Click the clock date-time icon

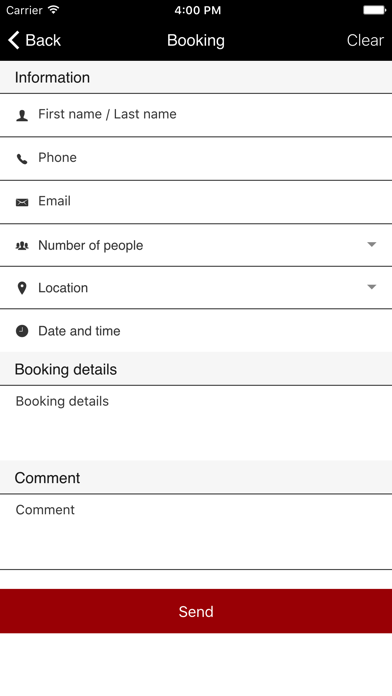(x=22, y=331)
